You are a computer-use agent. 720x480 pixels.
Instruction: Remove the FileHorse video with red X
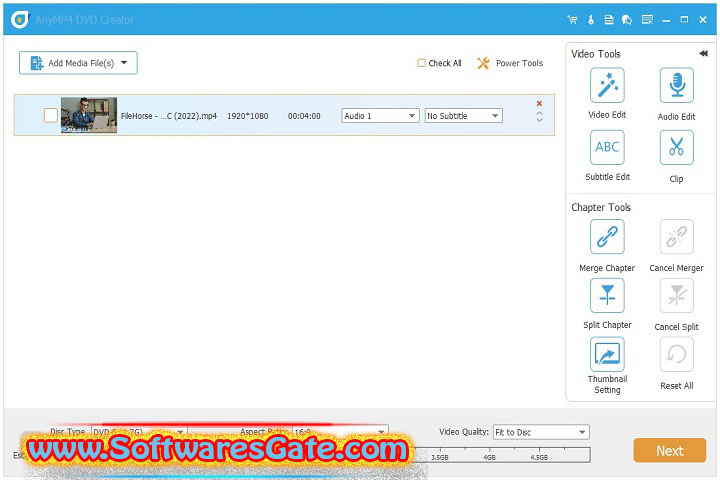click(539, 103)
